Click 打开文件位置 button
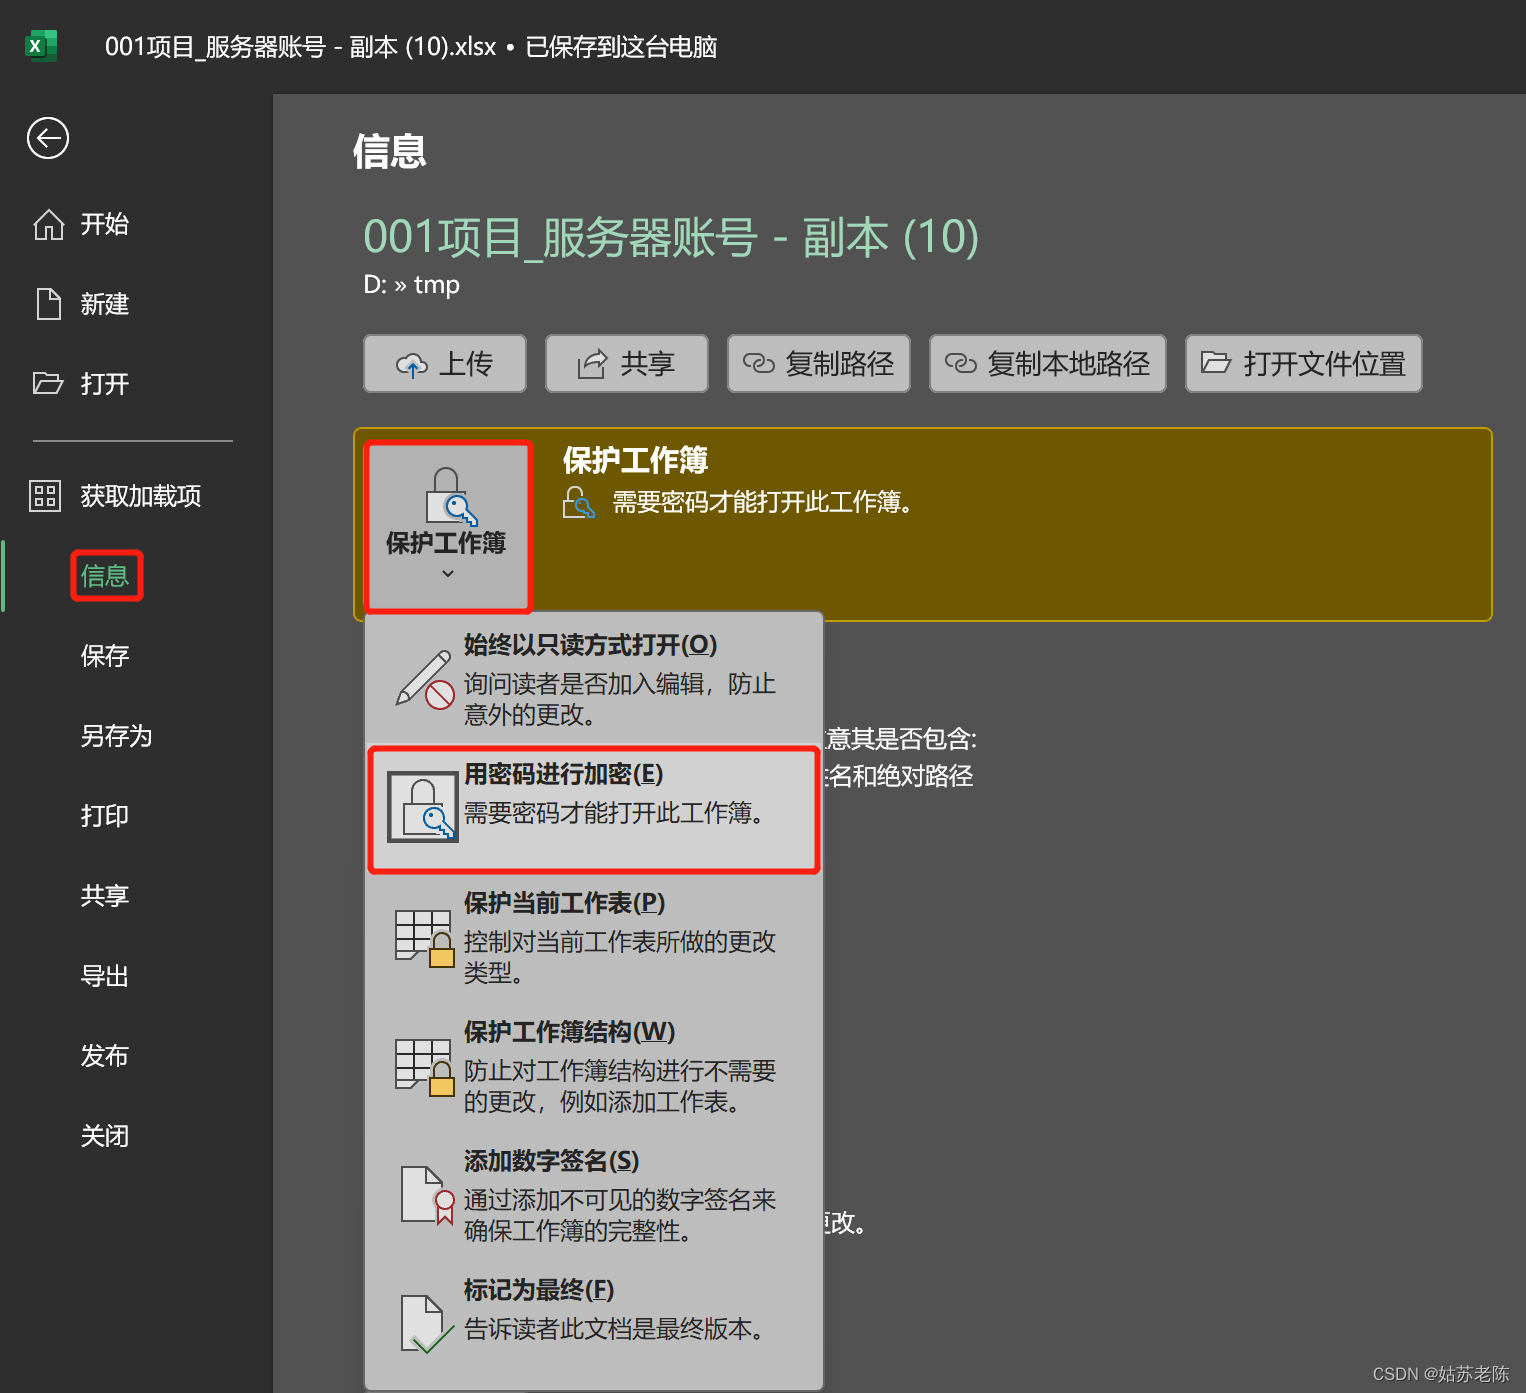 point(1304,363)
